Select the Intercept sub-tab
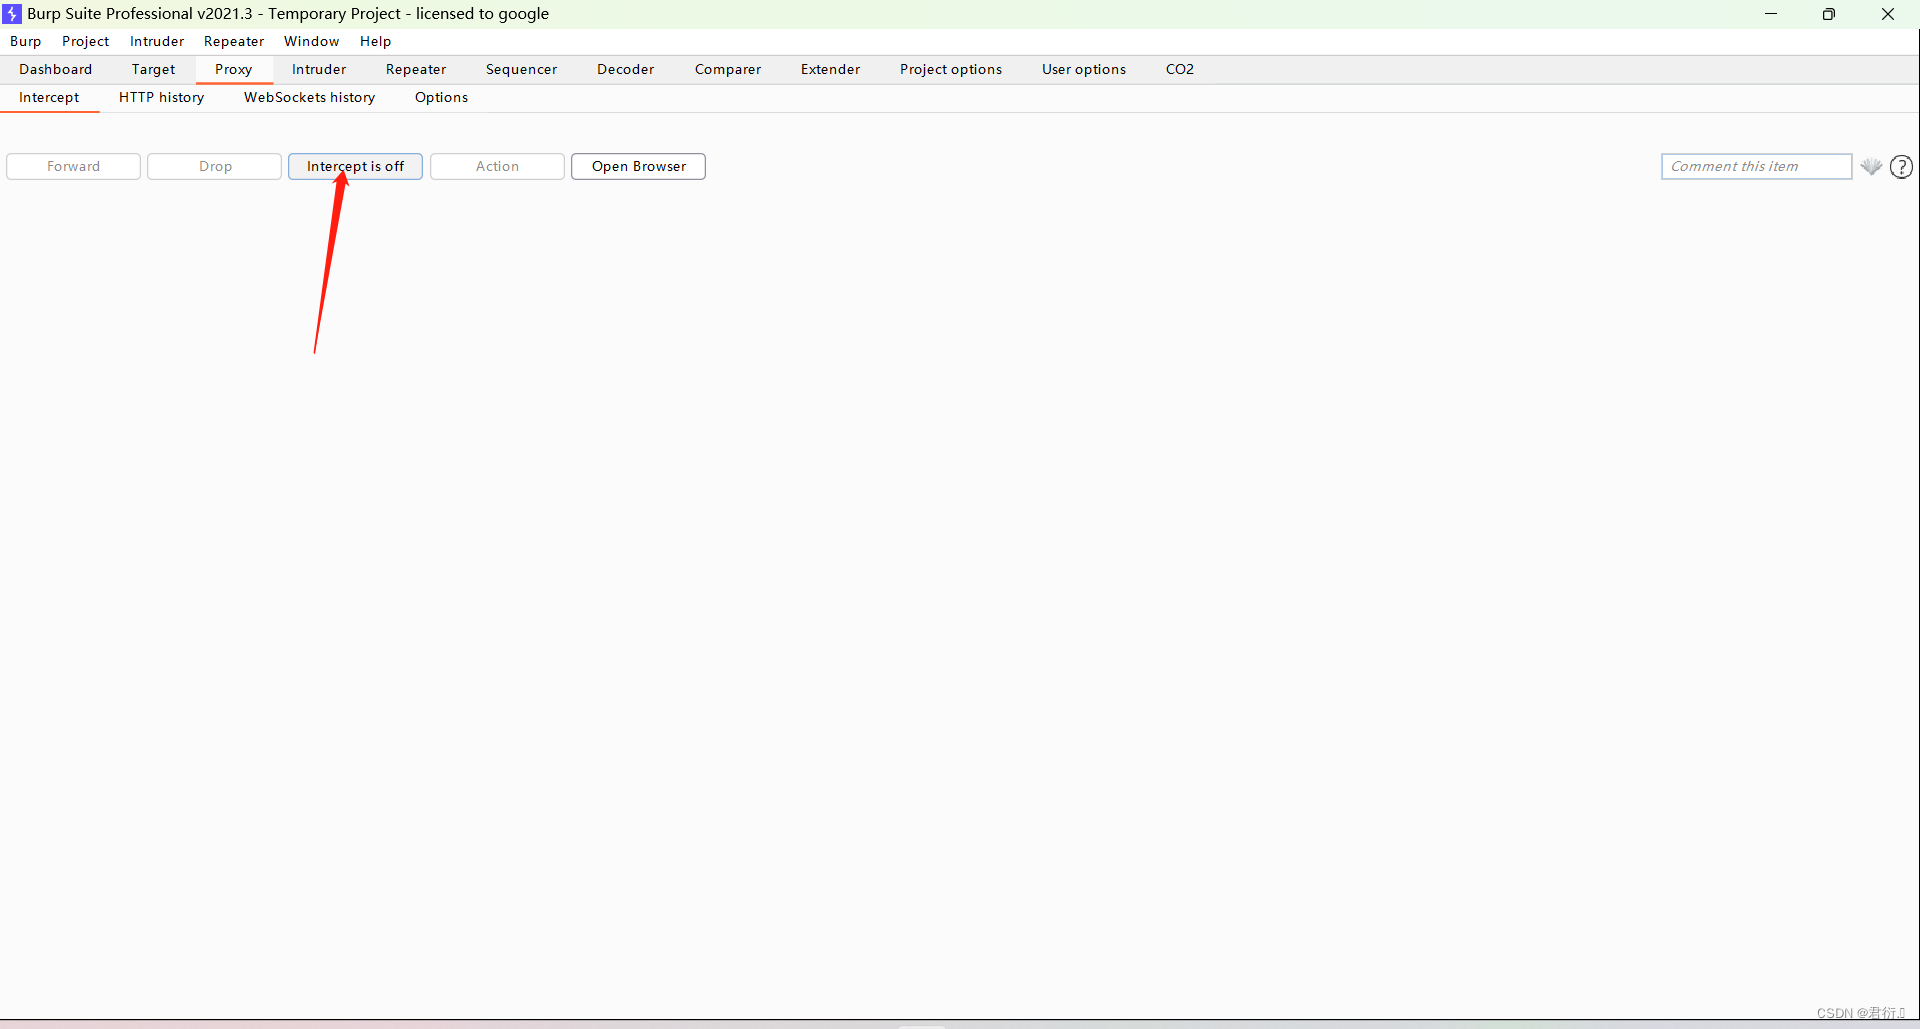 tap(49, 97)
